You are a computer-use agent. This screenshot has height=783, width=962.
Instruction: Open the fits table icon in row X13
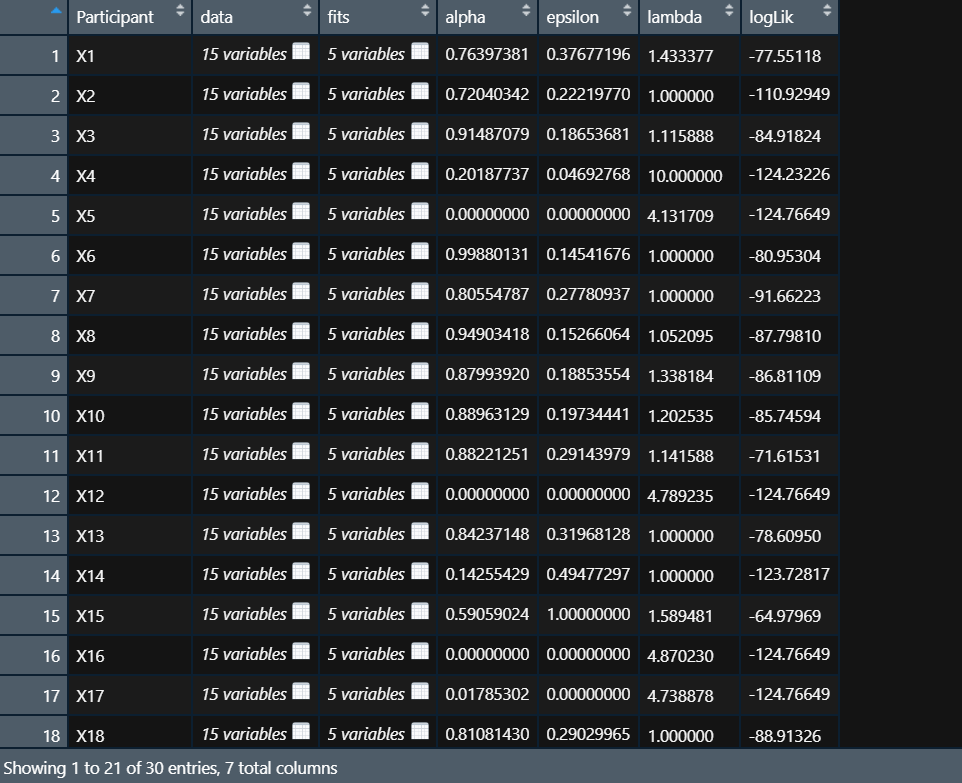(x=420, y=531)
